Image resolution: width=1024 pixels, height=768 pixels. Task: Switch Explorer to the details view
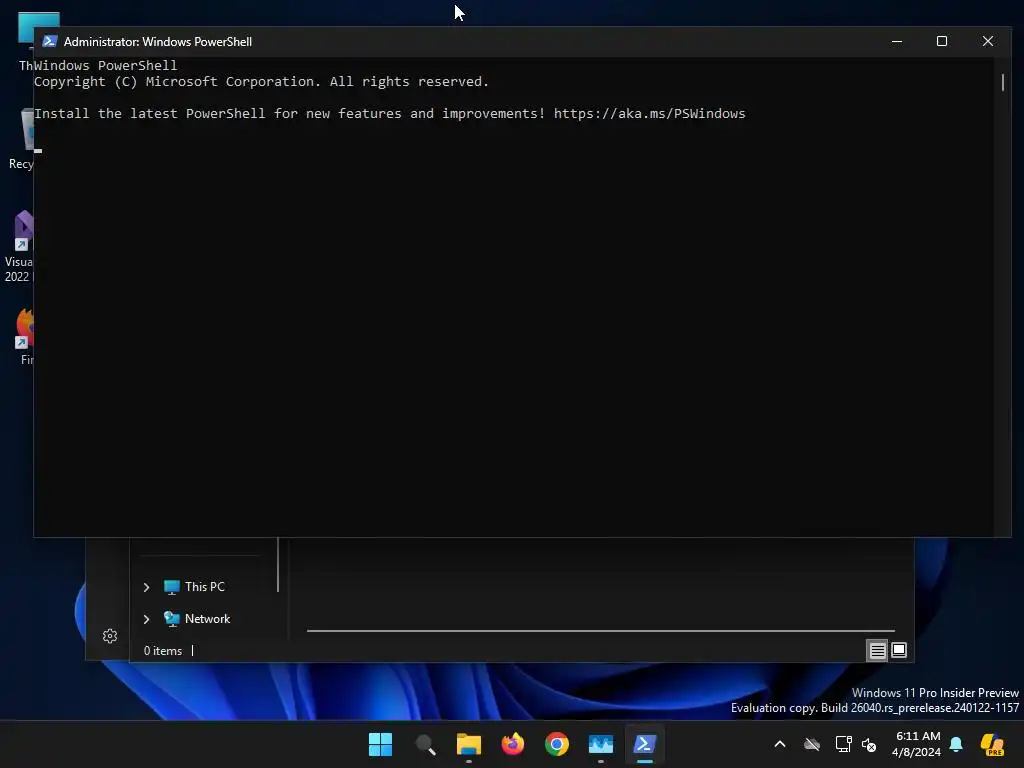point(877,650)
